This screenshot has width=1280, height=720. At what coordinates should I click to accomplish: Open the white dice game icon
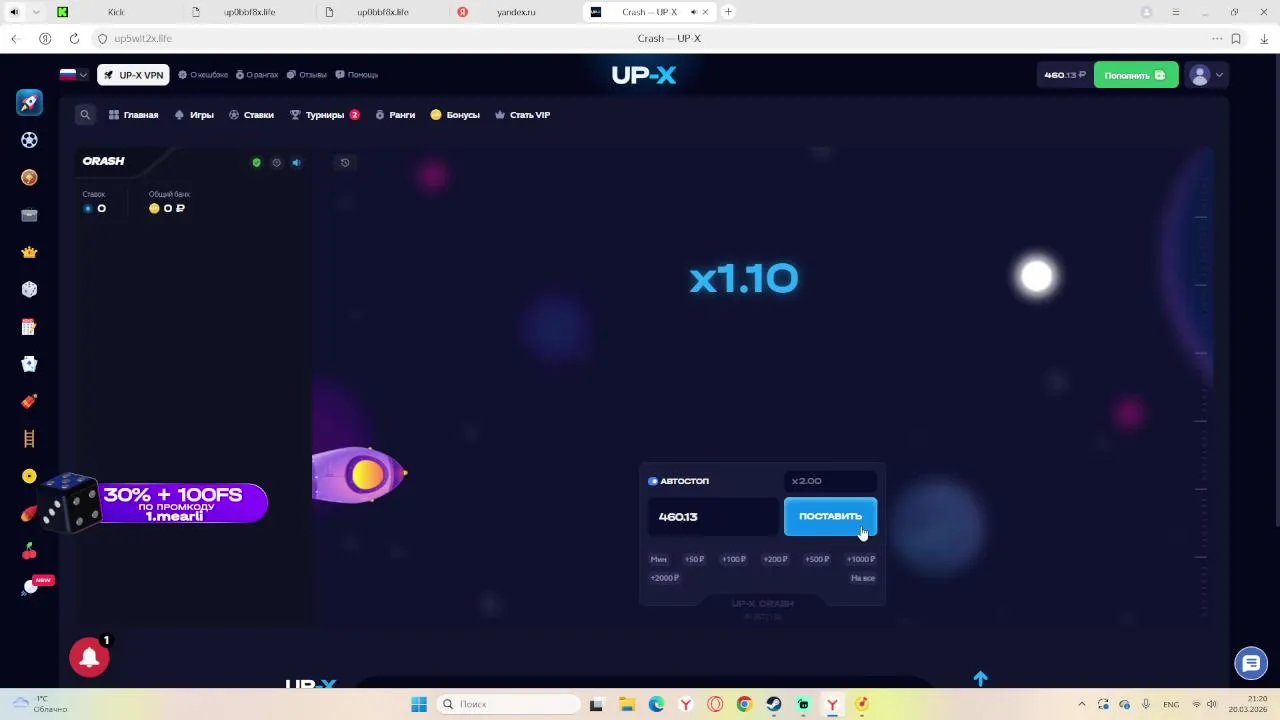tap(29, 289)
